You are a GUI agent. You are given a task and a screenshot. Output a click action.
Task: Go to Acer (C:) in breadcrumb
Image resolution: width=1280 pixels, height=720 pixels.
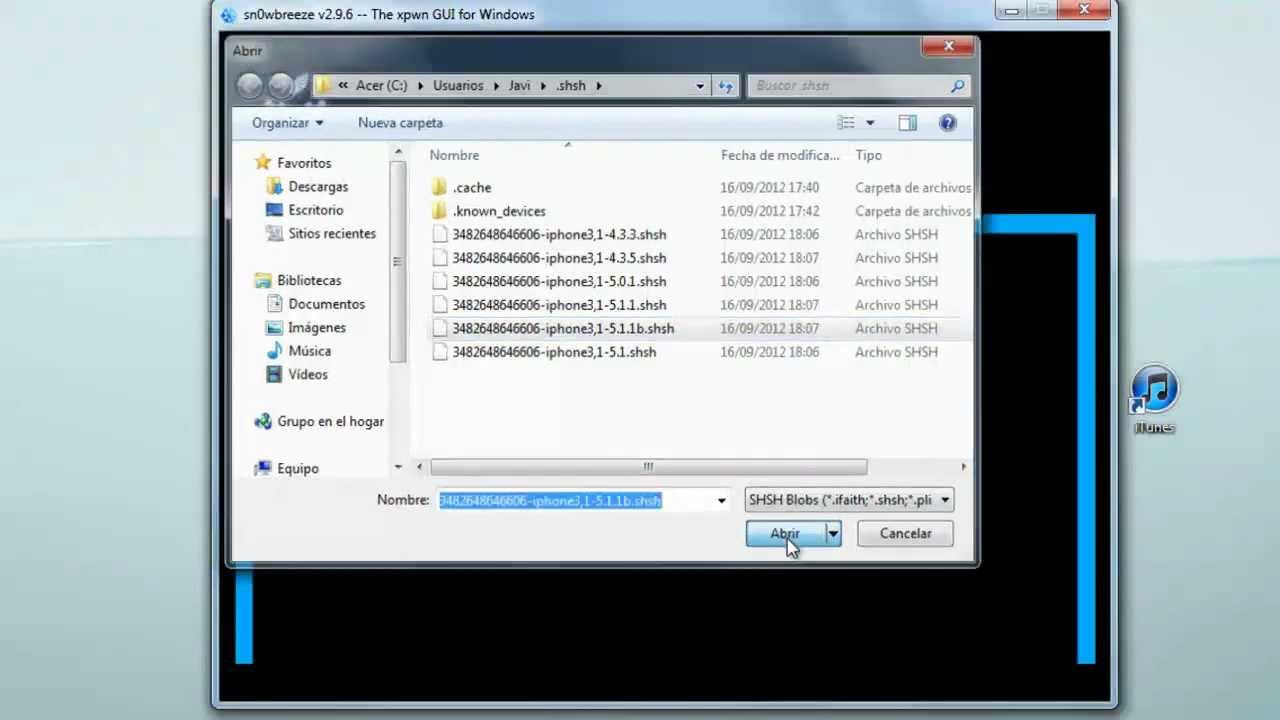pos(382,86)
